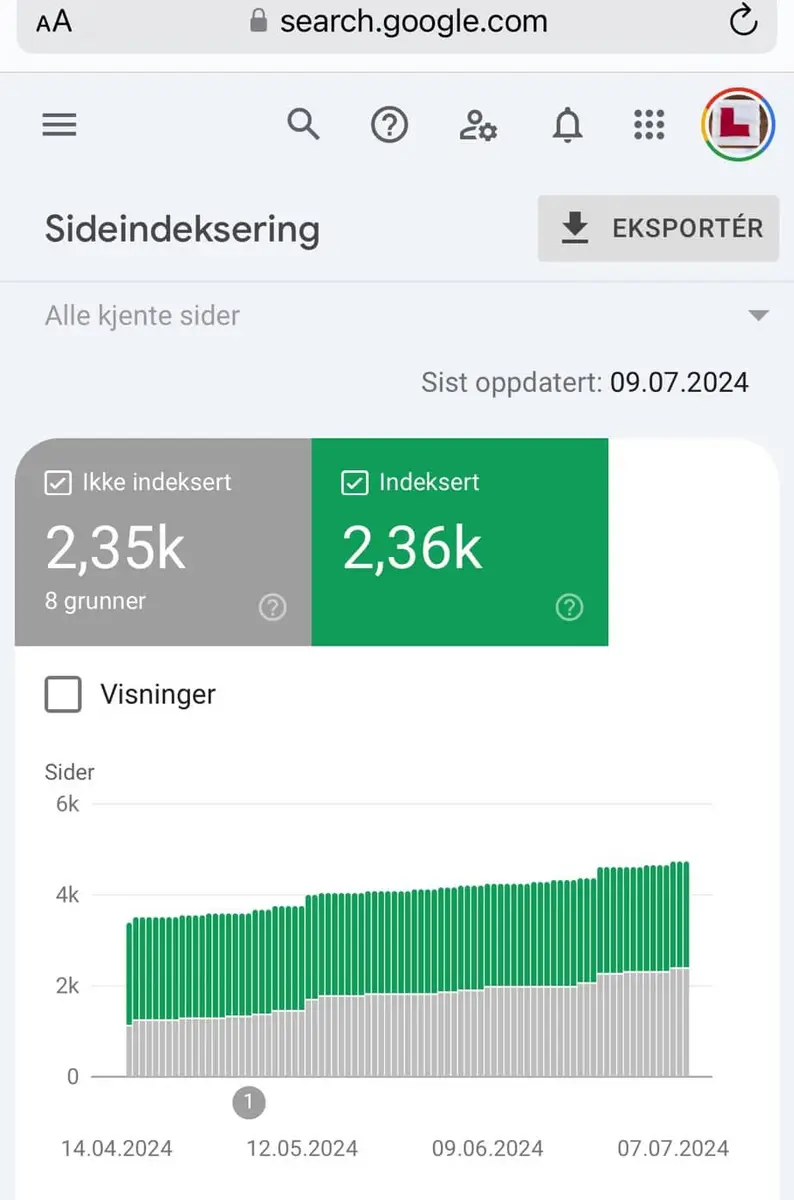
Task: Click help icon on Indeksert card
Action: tap(569, 607)
